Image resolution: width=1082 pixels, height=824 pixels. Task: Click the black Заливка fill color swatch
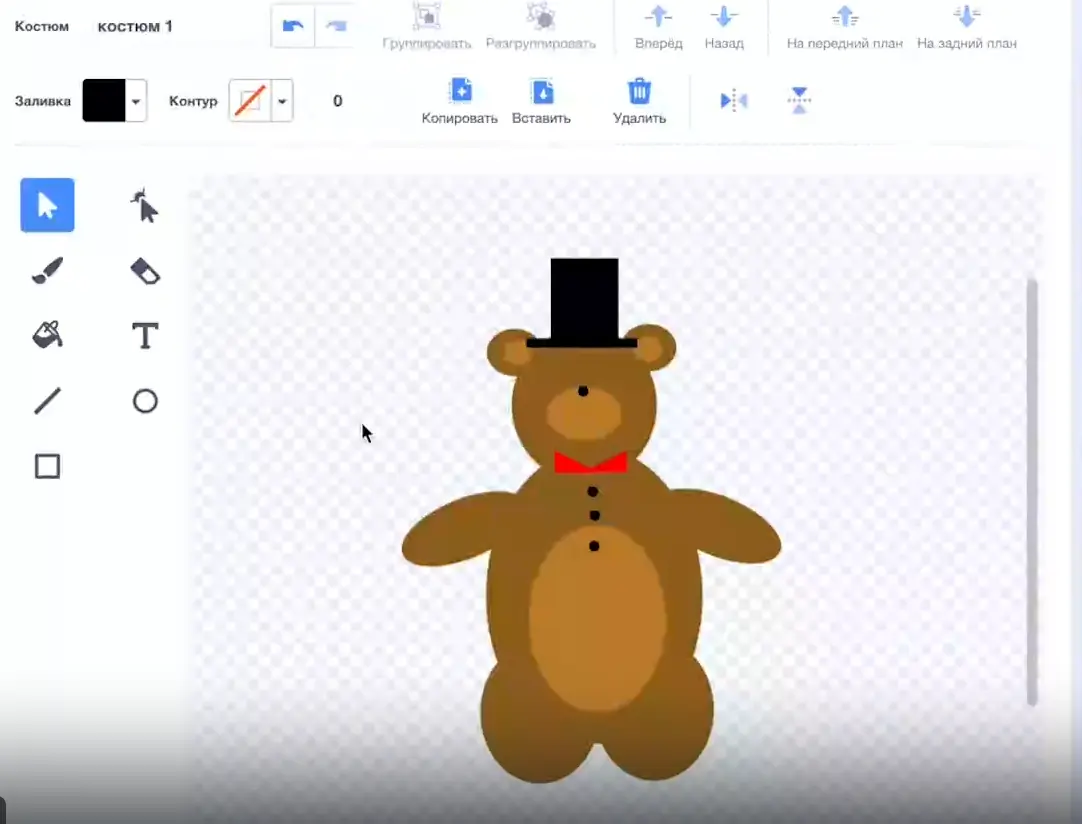point(104,101)
